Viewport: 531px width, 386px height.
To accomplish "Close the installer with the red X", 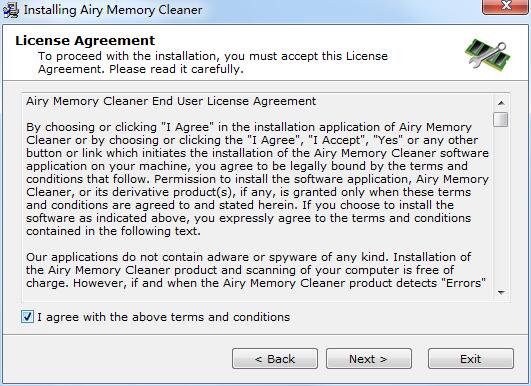I will click(x=506, y=6).
